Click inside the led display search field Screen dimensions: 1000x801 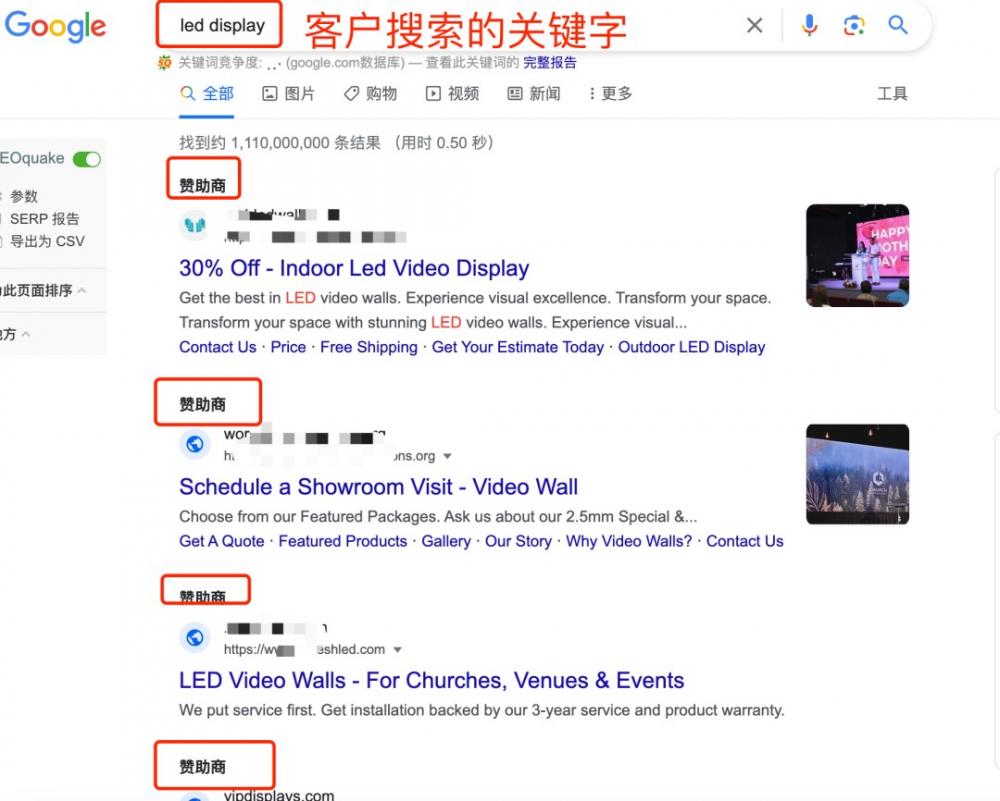click(220, 26)
